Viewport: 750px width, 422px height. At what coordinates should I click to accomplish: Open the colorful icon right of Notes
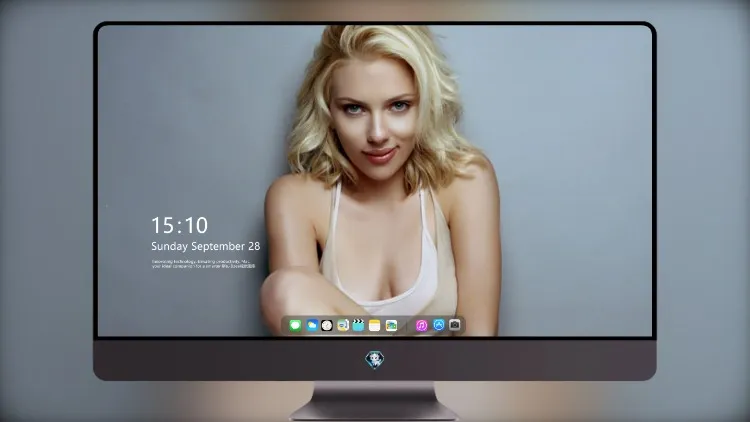(391, 325)
